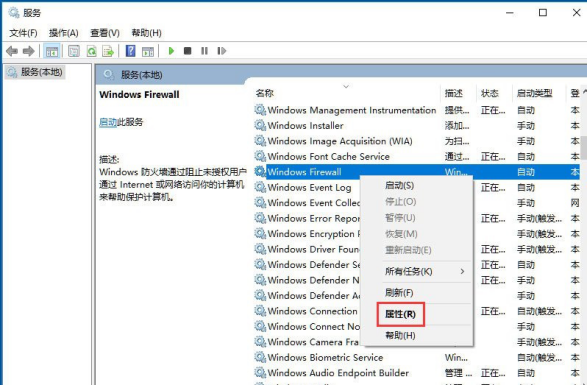Viewport: 587px width, 385px height.
Task: Choose 启动(S) in the context menu
Action: coord(399,185)
